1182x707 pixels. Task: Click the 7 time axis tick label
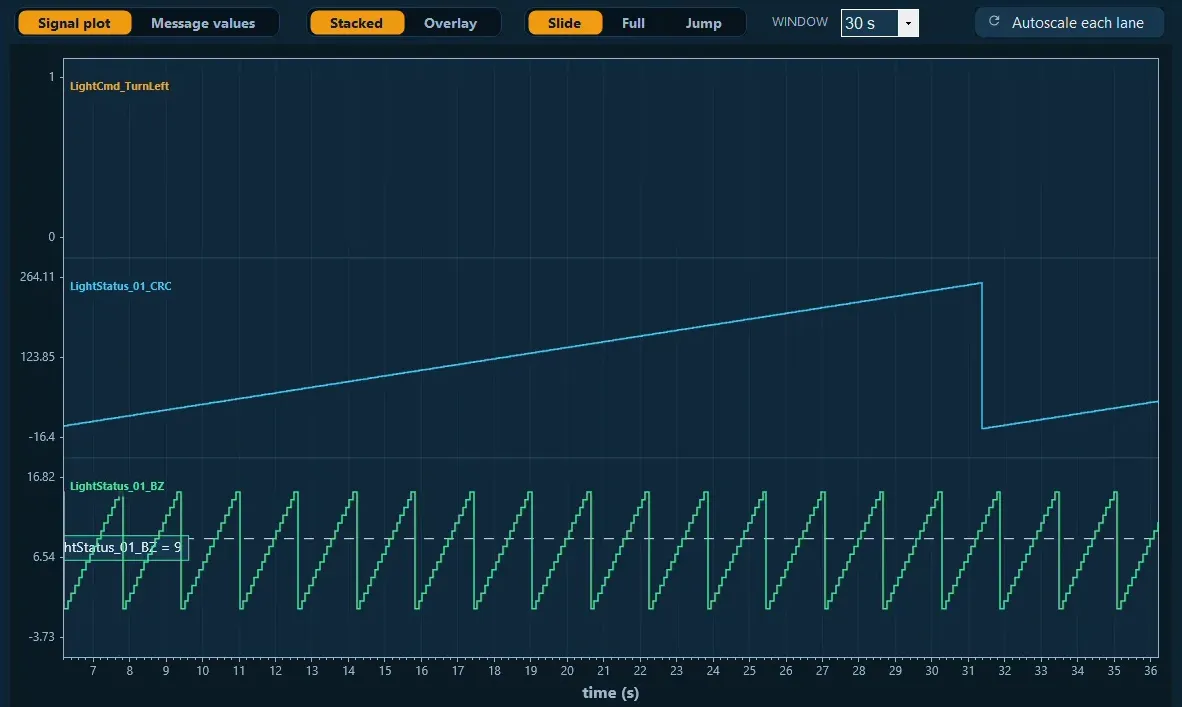coord(93,671)
